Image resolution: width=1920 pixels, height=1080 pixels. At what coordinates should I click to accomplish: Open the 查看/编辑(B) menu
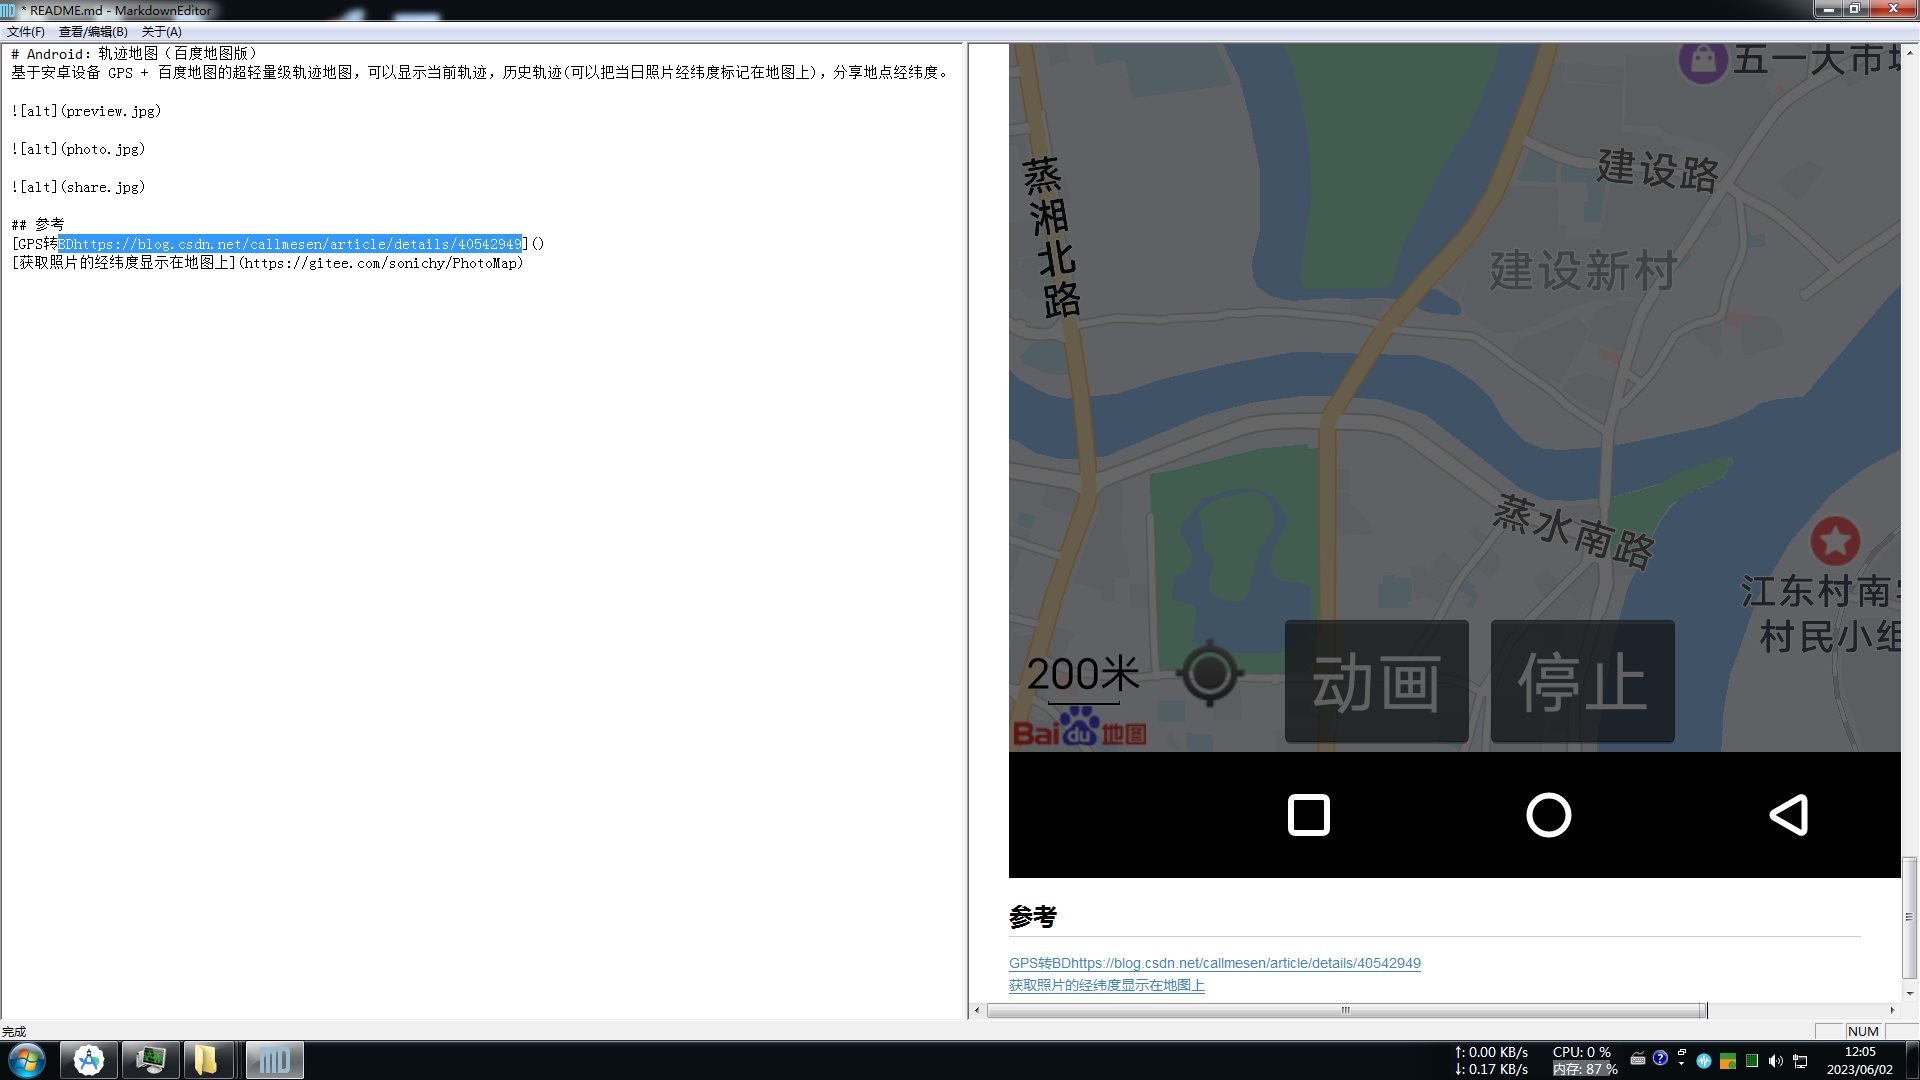point(93,32)
